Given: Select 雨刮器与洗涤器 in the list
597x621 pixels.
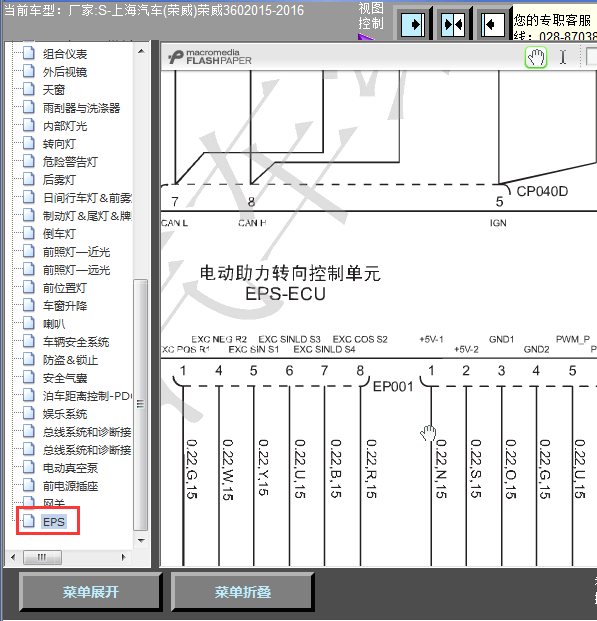Looking at the screenshot, I should 81,108.
